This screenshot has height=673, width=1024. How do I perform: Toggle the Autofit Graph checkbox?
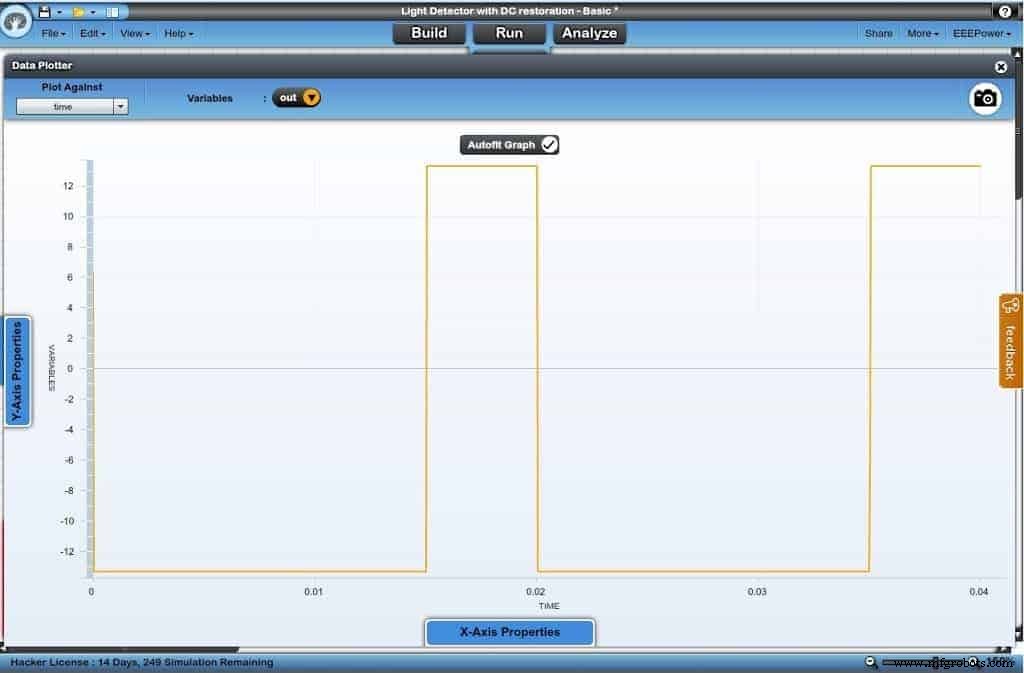tap(549, 145)
